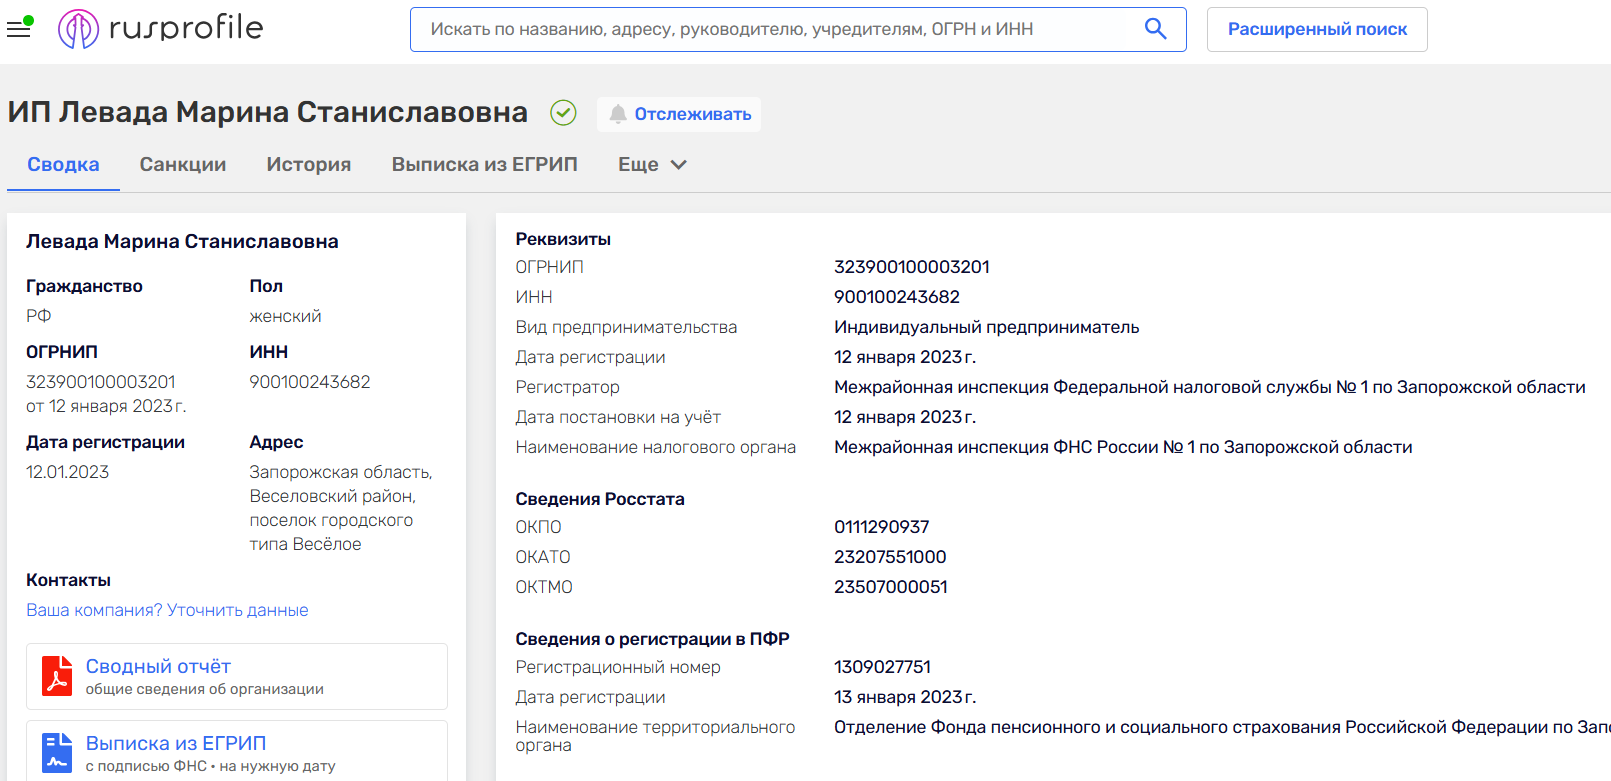Click the magnifier search icon
The image size is (1611, 781).
(x=1155, y=29)
